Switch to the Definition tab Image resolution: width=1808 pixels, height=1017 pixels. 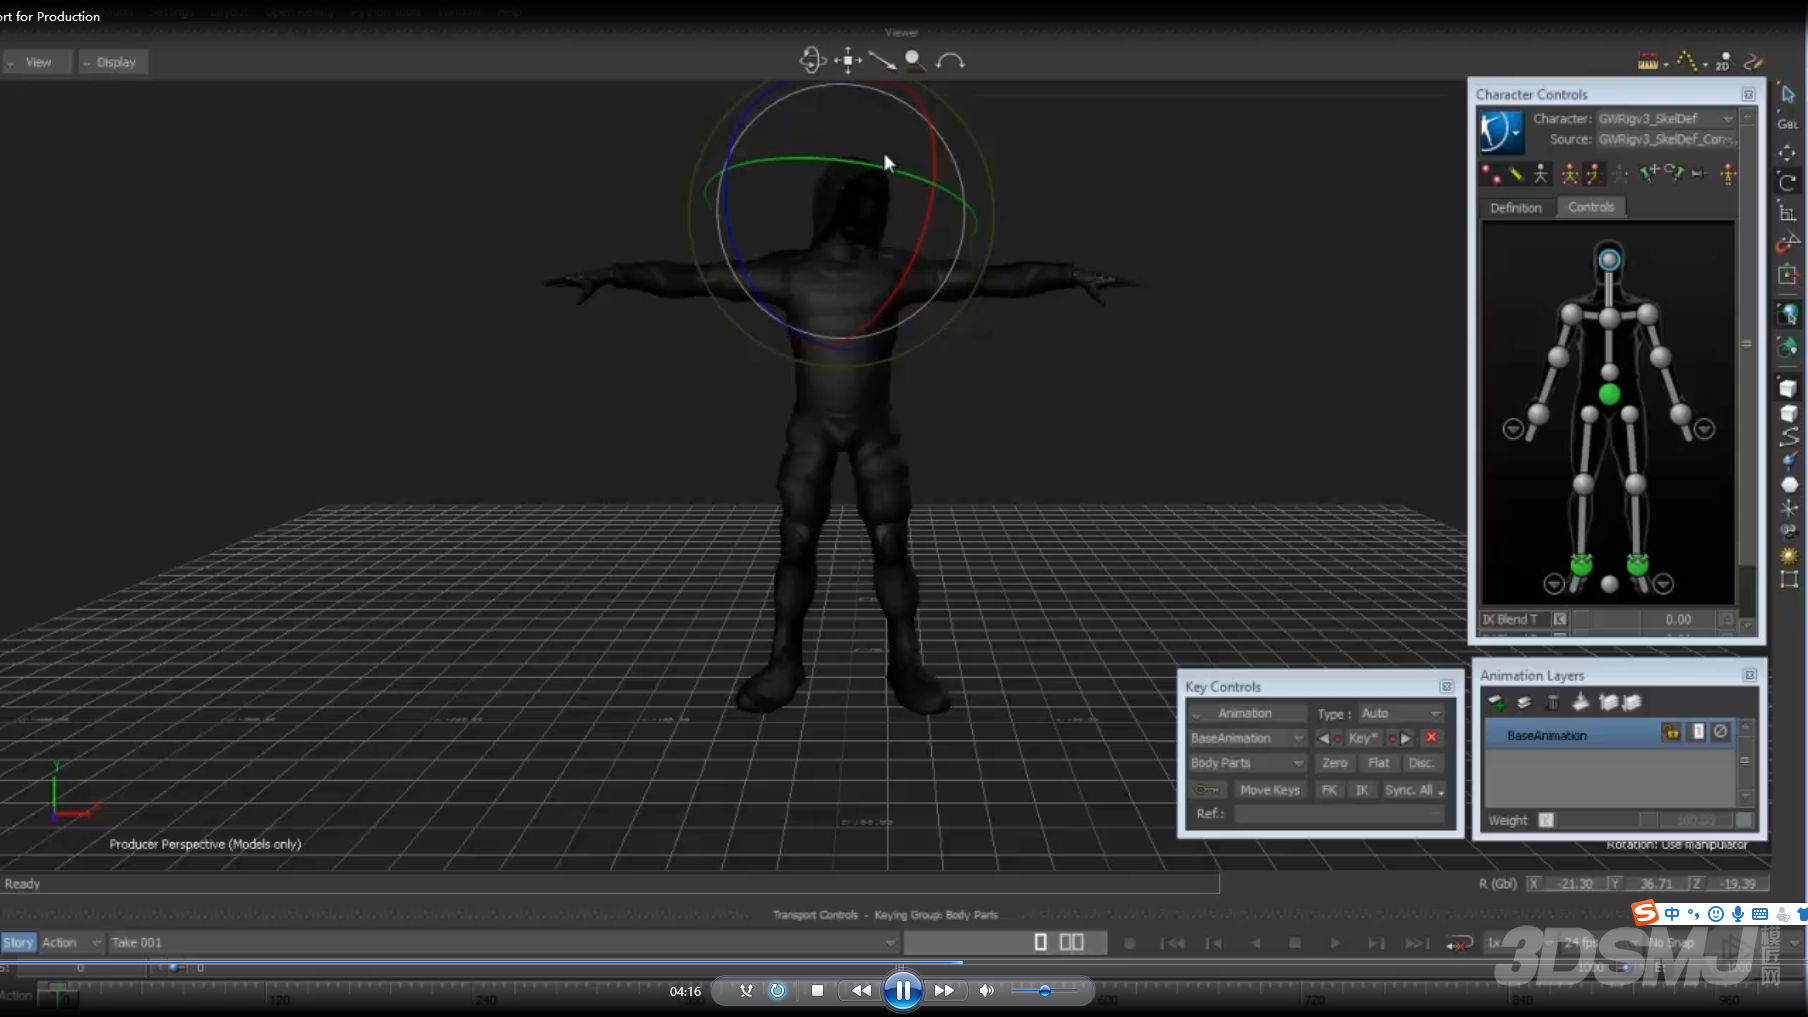[1516, 208]
